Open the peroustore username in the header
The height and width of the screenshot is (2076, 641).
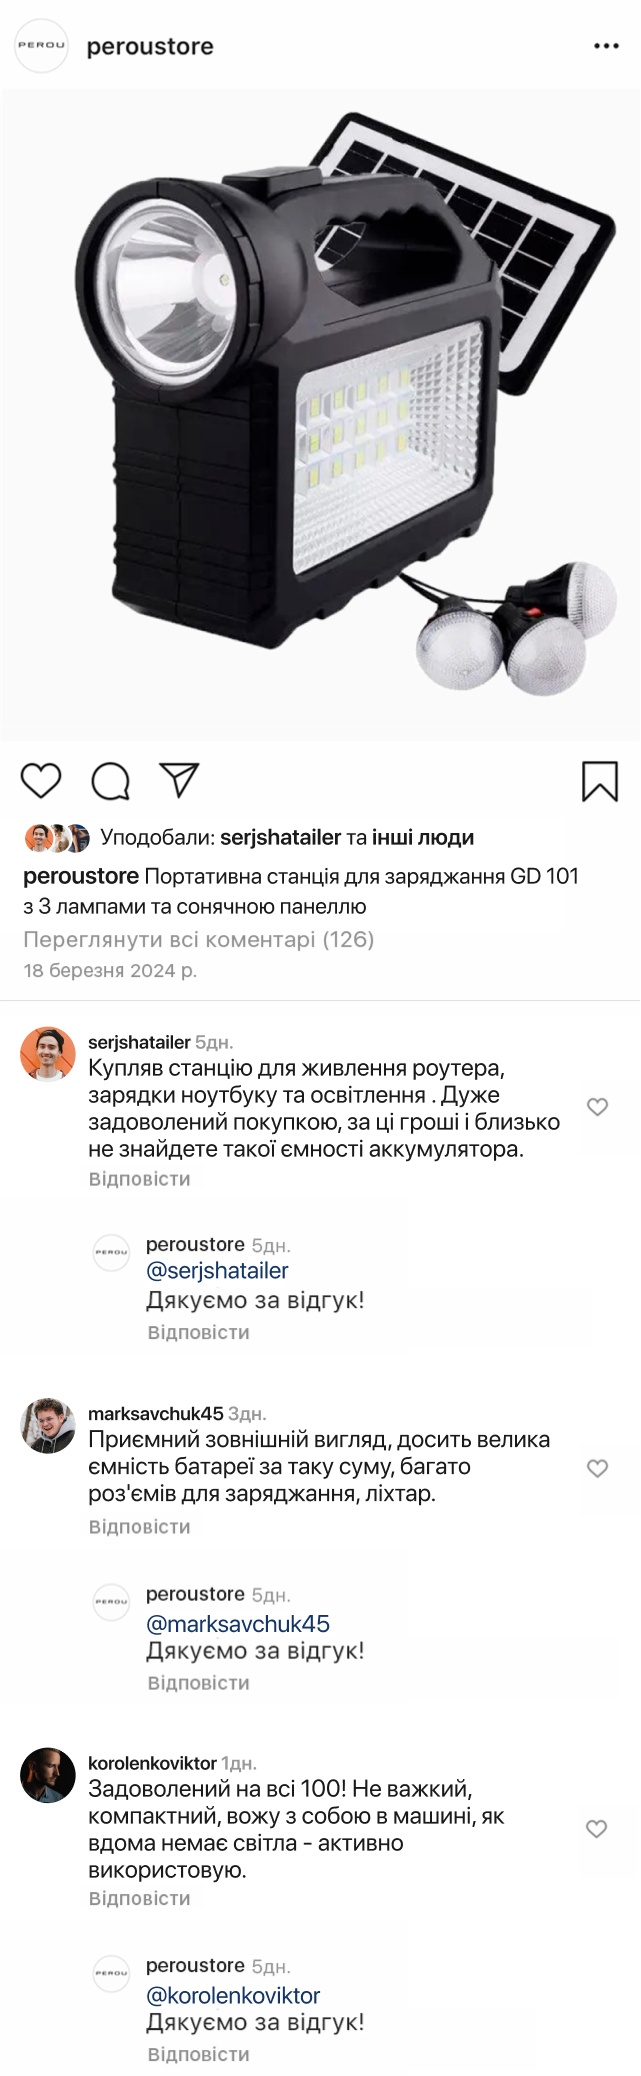150,47
